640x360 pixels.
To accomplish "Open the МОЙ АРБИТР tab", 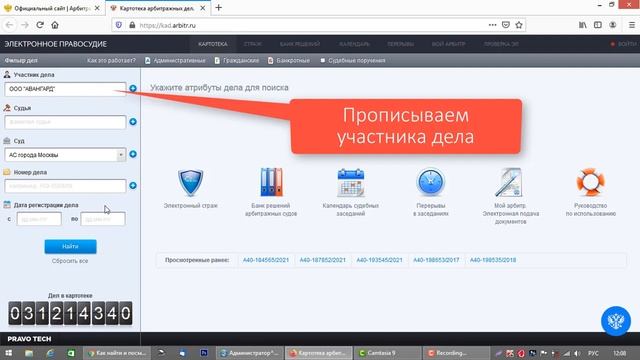I will tap(448, 44).
